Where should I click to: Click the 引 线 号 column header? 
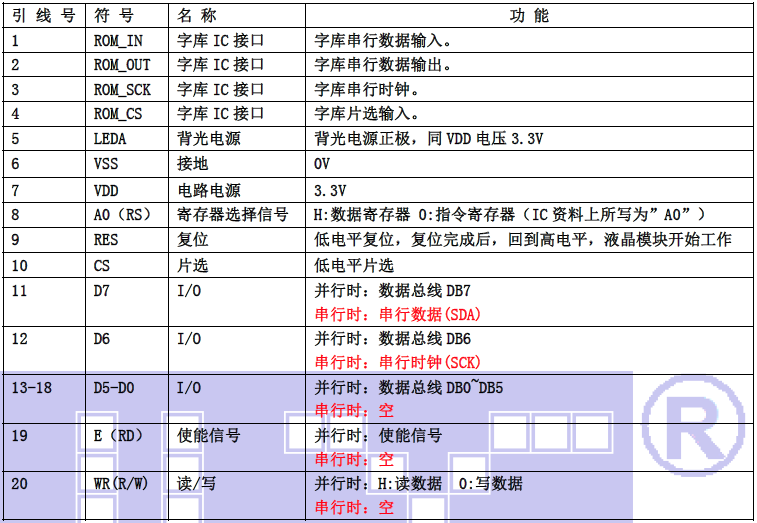point(44,16)
